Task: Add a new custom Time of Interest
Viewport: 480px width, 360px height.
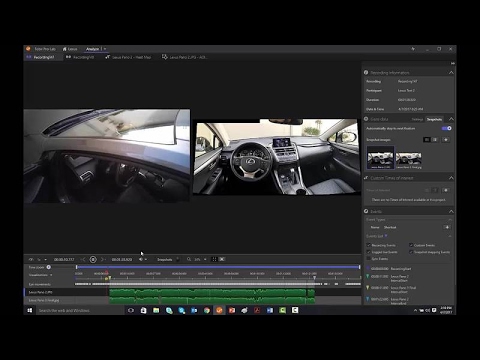Action: click(446, 190)
